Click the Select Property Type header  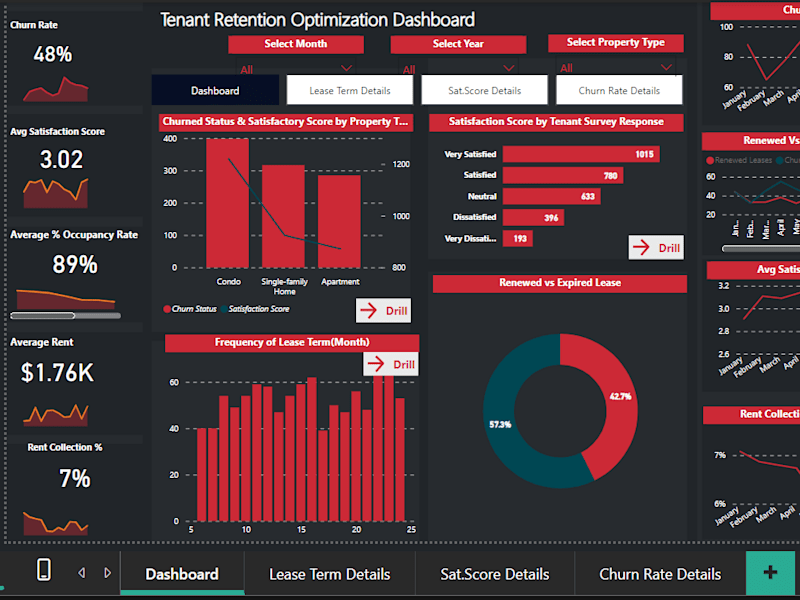pos(616,42)
